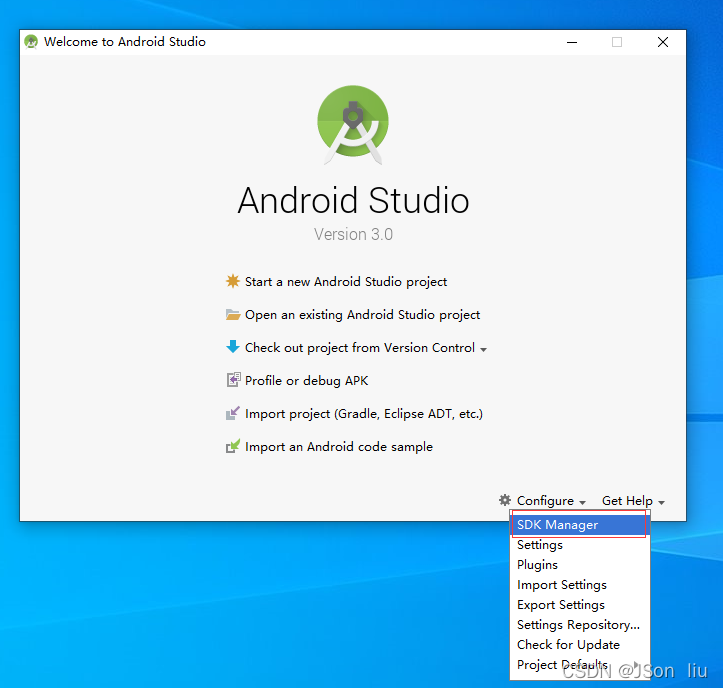The image size is (723, 688).
Task: Click the folder icon for opening existing project
Action: pyautogui.click(x=233, y=314)
